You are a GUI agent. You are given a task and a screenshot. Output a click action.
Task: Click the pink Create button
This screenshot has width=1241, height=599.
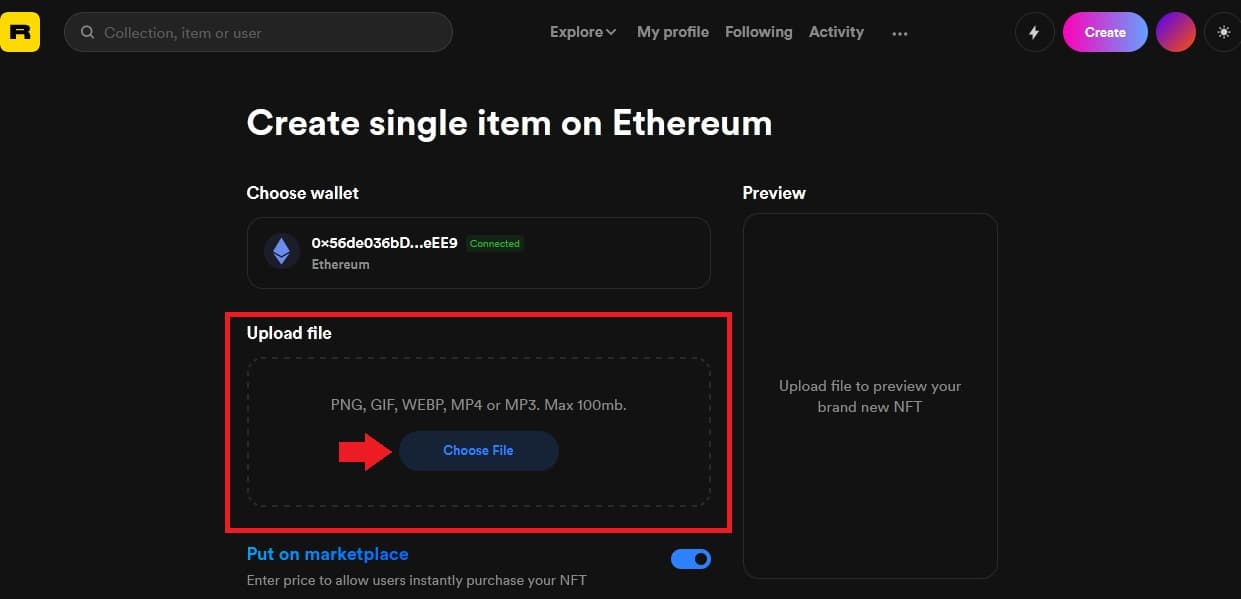pyautogui.click(x=1105, y=32)
